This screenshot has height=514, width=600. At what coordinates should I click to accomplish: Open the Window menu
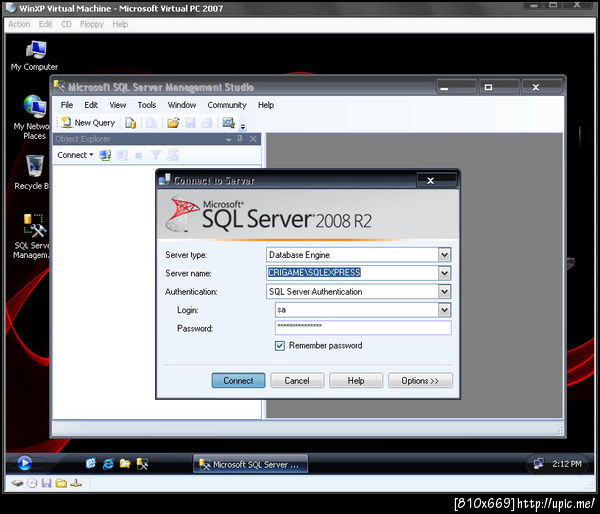click(x=182, y=105)
